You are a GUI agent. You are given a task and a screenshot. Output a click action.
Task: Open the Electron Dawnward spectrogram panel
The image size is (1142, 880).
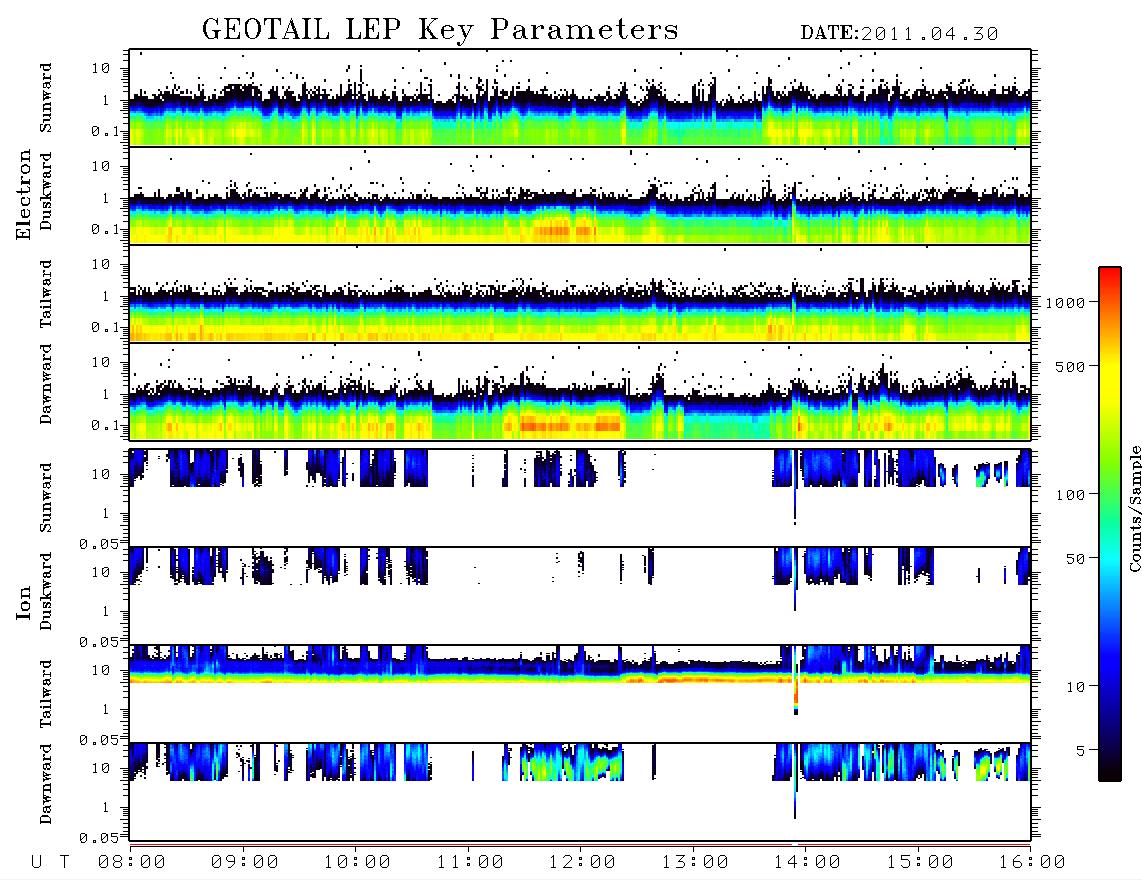[580, 392]
